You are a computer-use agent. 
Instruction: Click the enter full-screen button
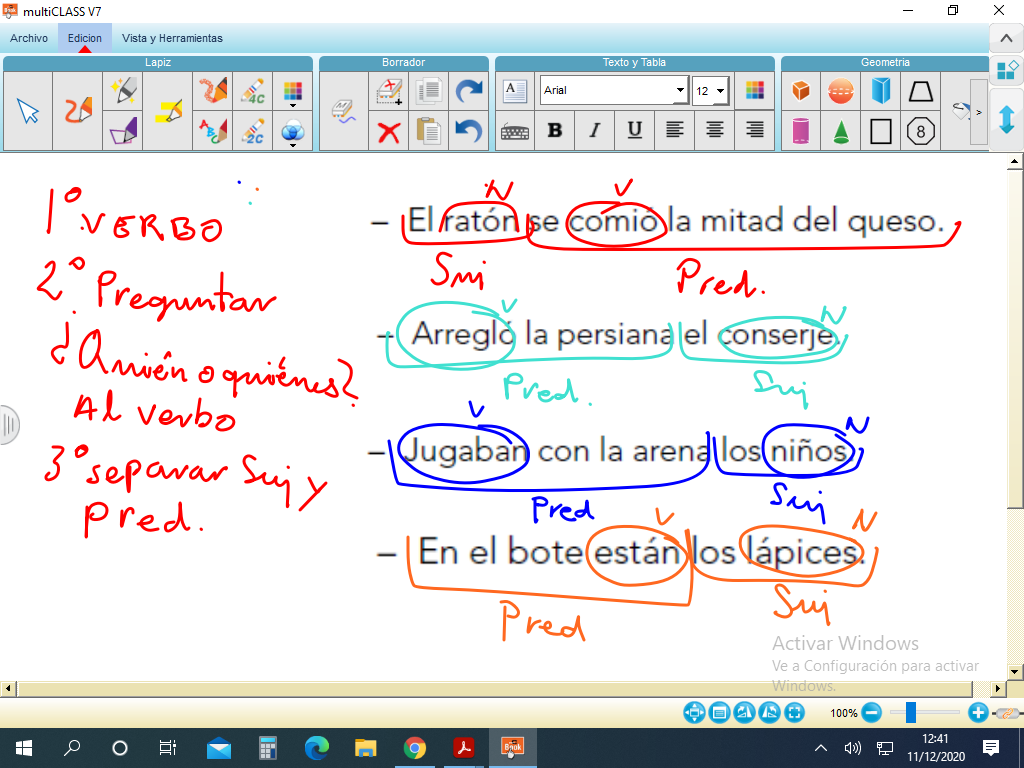tap(794, 712)
